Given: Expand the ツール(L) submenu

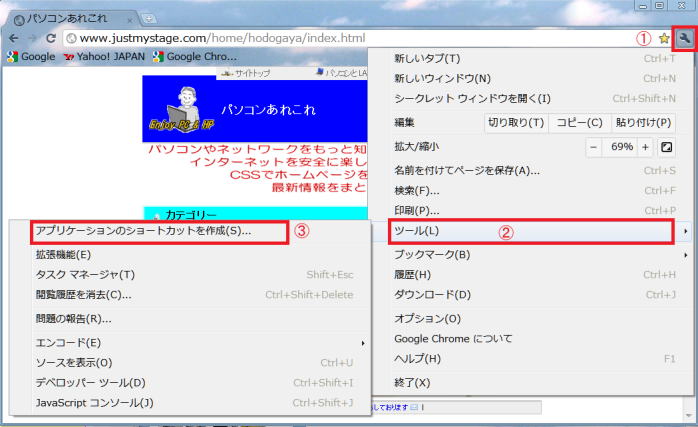Looking at the screenshot, I should coord(530,231).
